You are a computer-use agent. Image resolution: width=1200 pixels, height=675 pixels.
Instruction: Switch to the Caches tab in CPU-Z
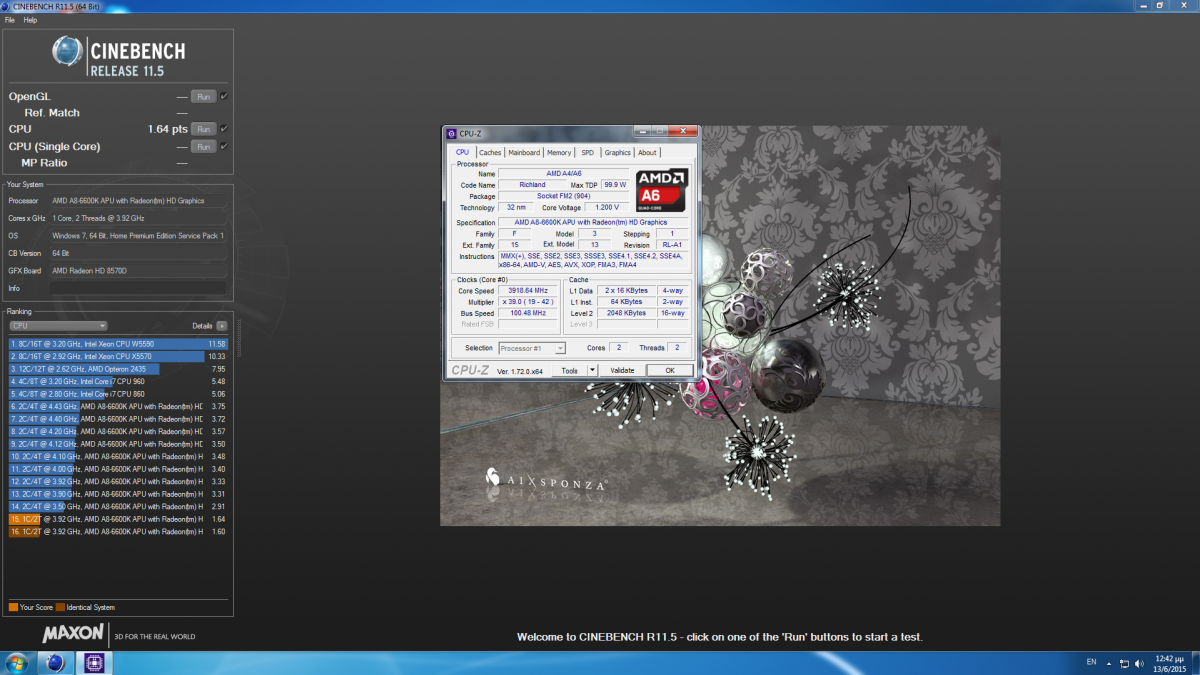[x=490, y=153]
